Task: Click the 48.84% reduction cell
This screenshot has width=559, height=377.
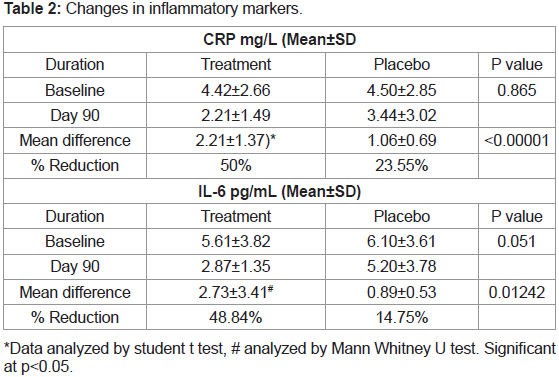Action: coord(236,317)
